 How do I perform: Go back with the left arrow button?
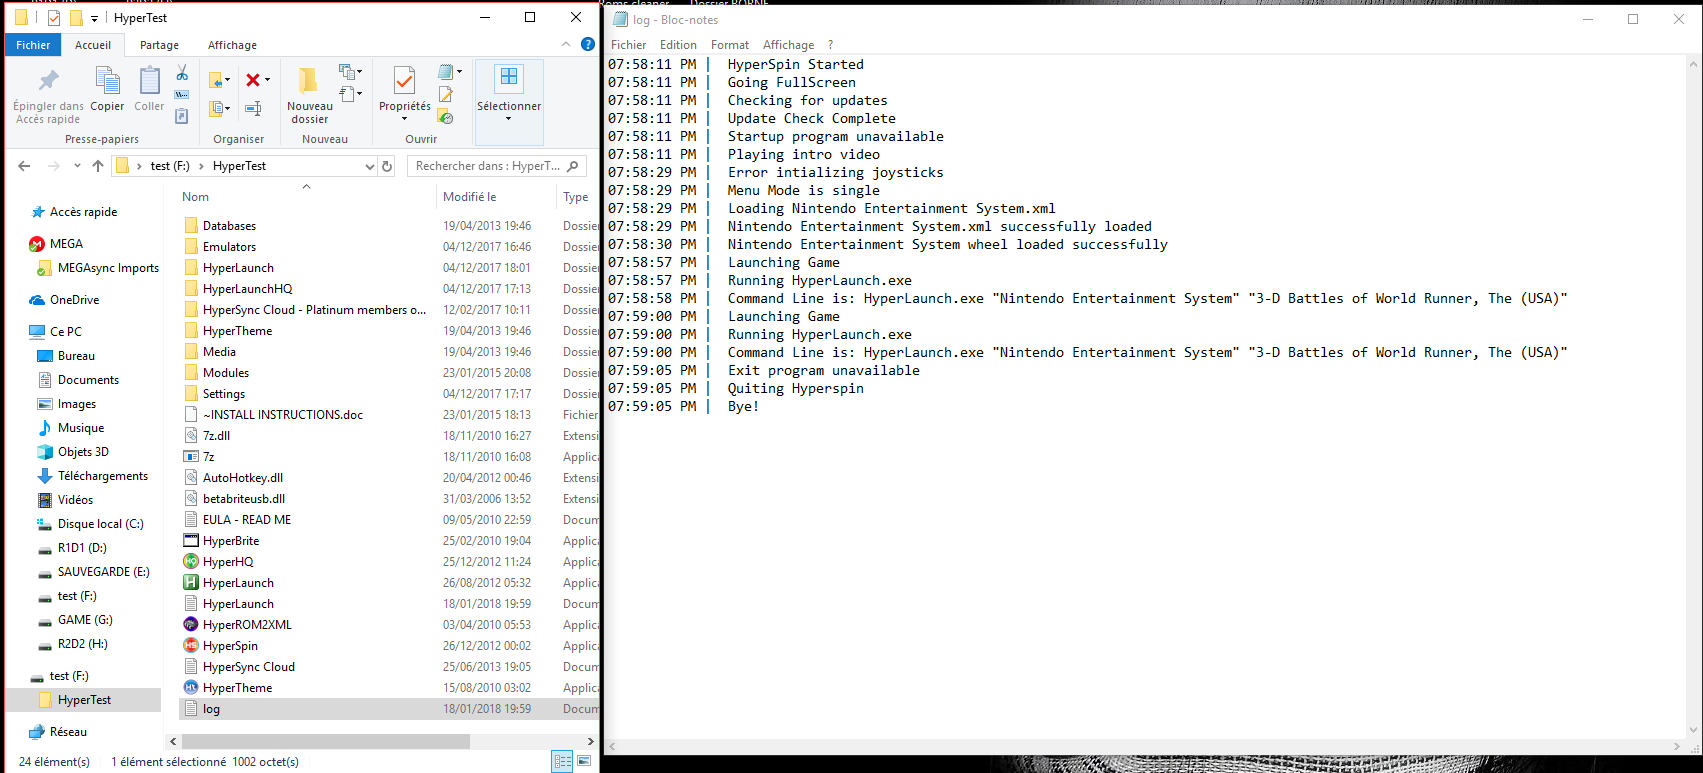(x=24, y=166)
